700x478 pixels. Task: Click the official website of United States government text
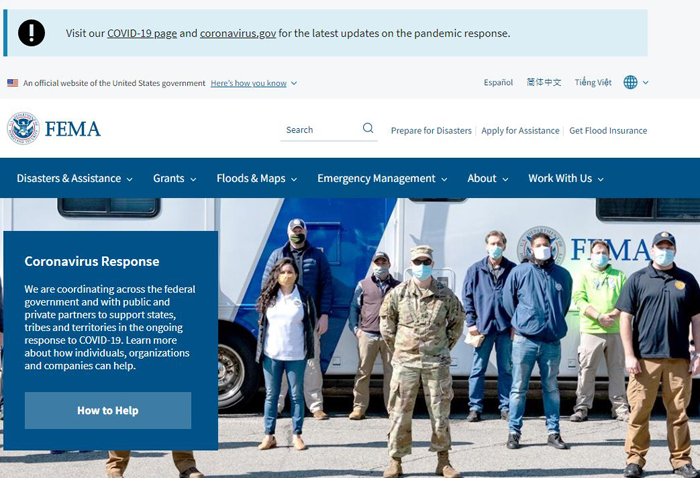coord(114,83)
